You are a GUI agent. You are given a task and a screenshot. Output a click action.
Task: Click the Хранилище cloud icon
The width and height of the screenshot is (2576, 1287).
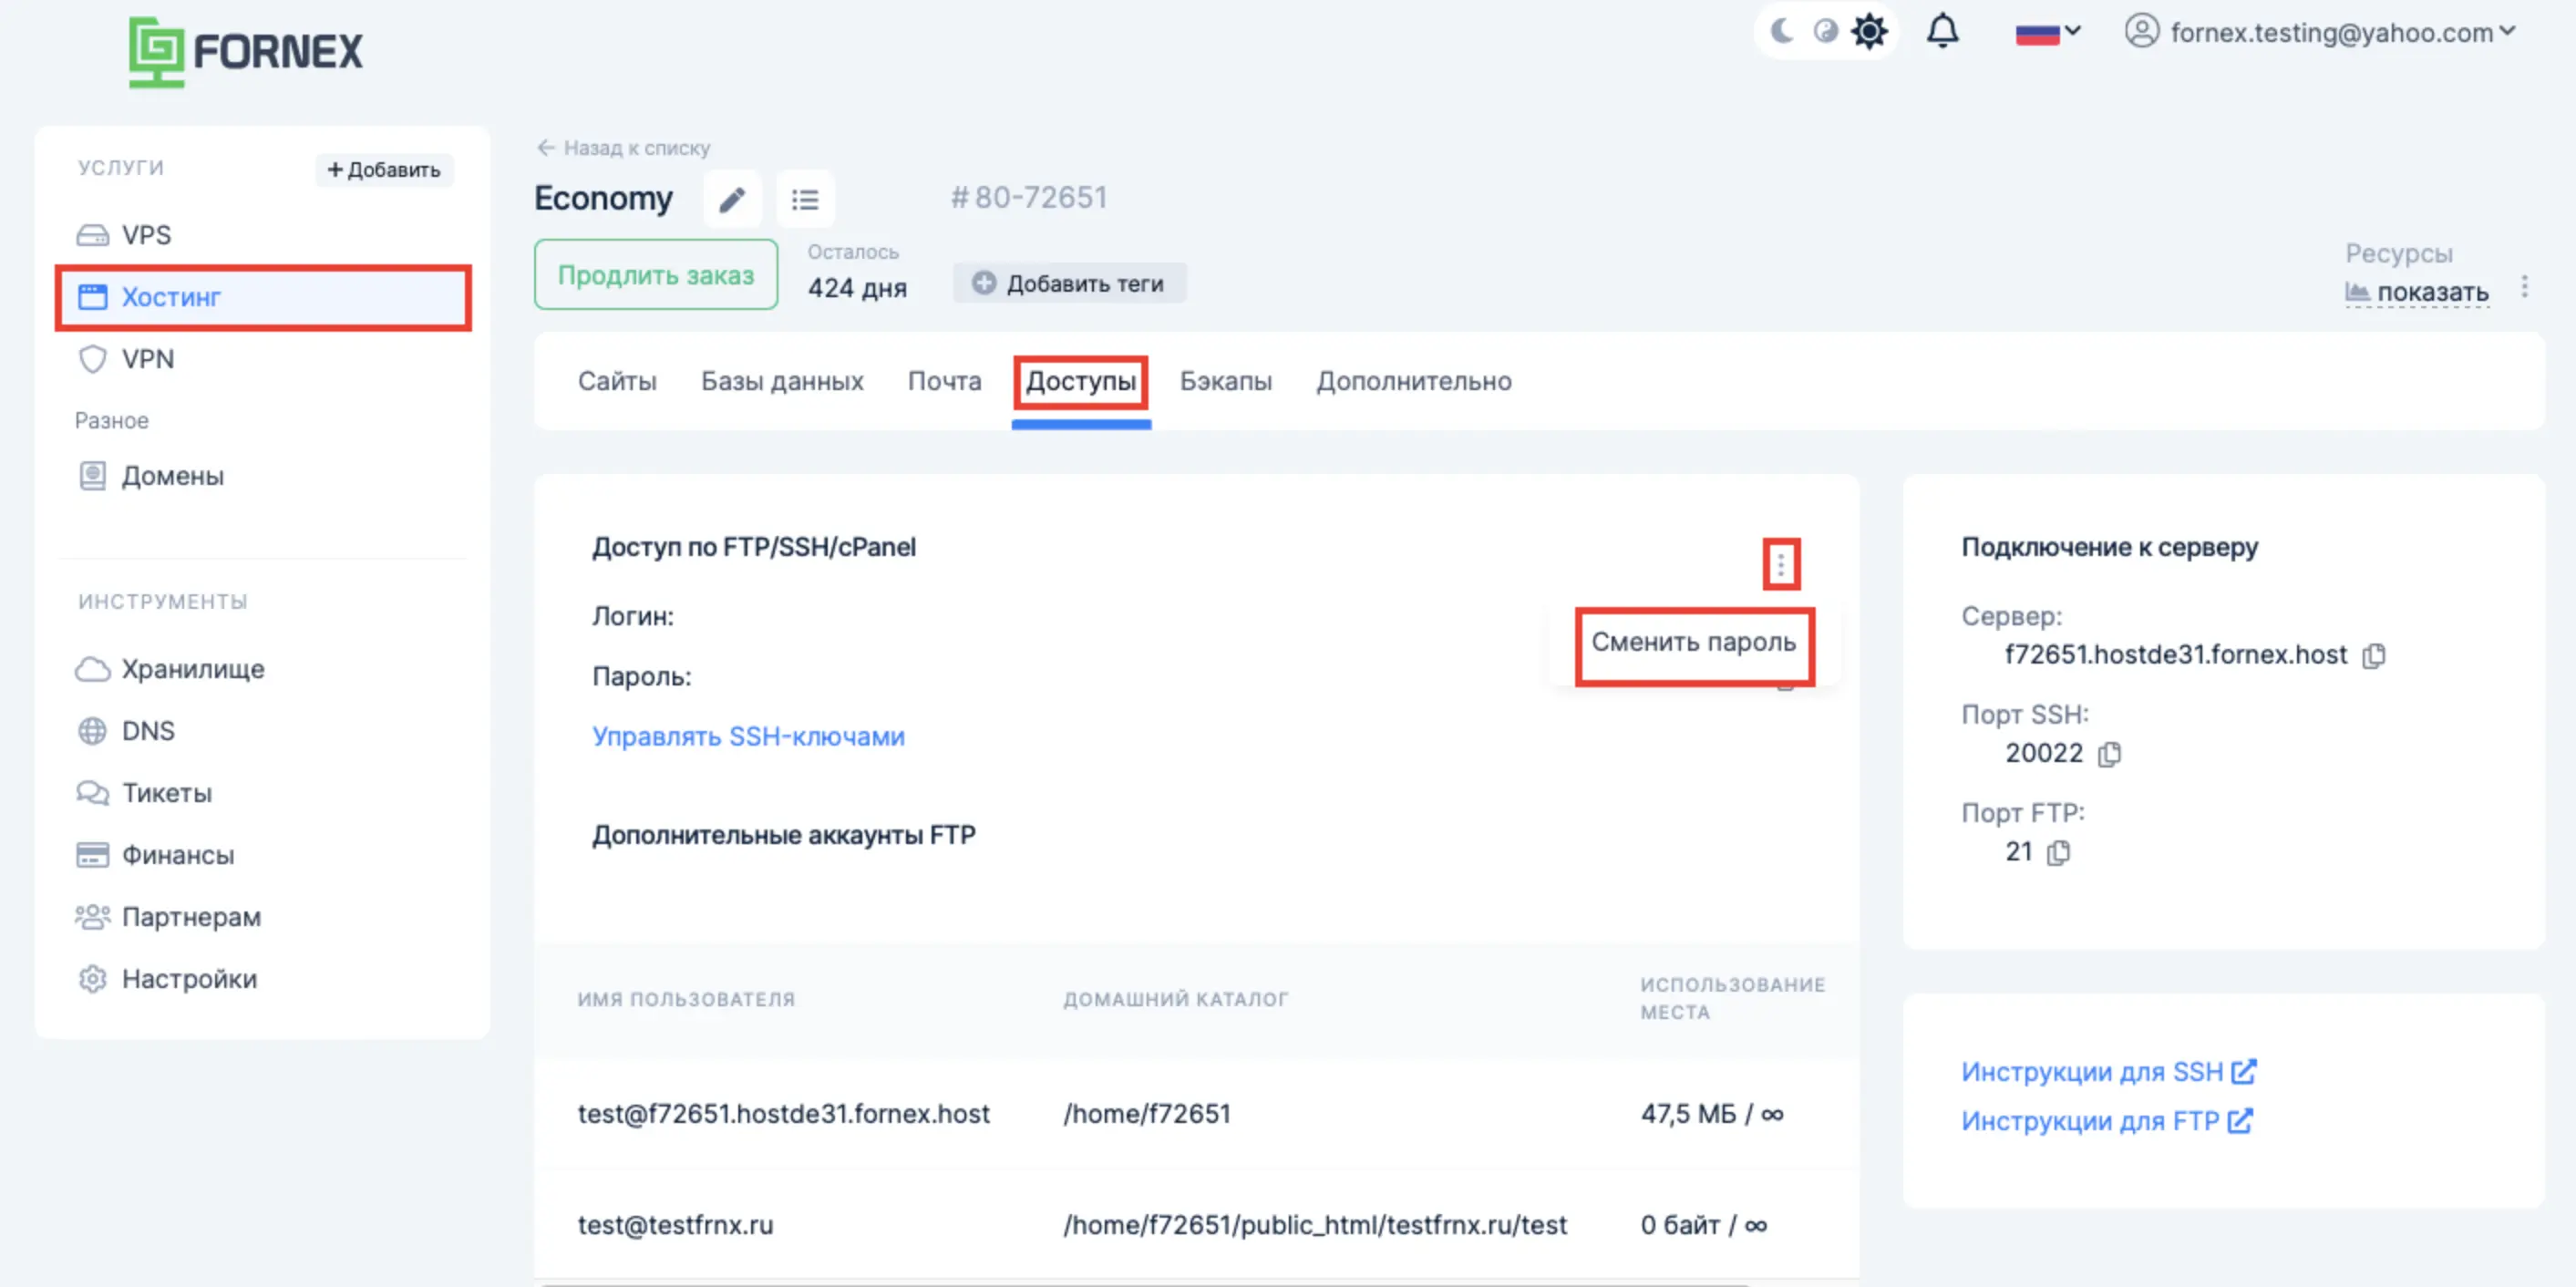pos(93,669)
